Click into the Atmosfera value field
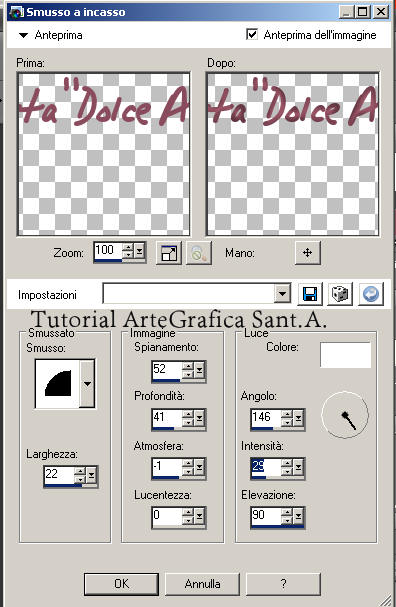The width and height of the screenshot is (396, 607). [x=167, y=467]
